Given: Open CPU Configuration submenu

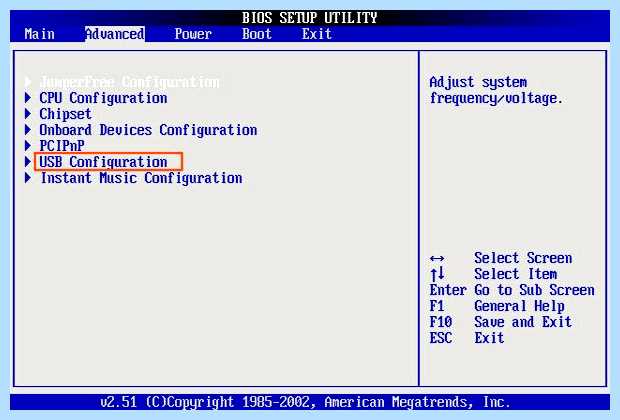Looking at the screenshot, I should click(x=103, y=98).
